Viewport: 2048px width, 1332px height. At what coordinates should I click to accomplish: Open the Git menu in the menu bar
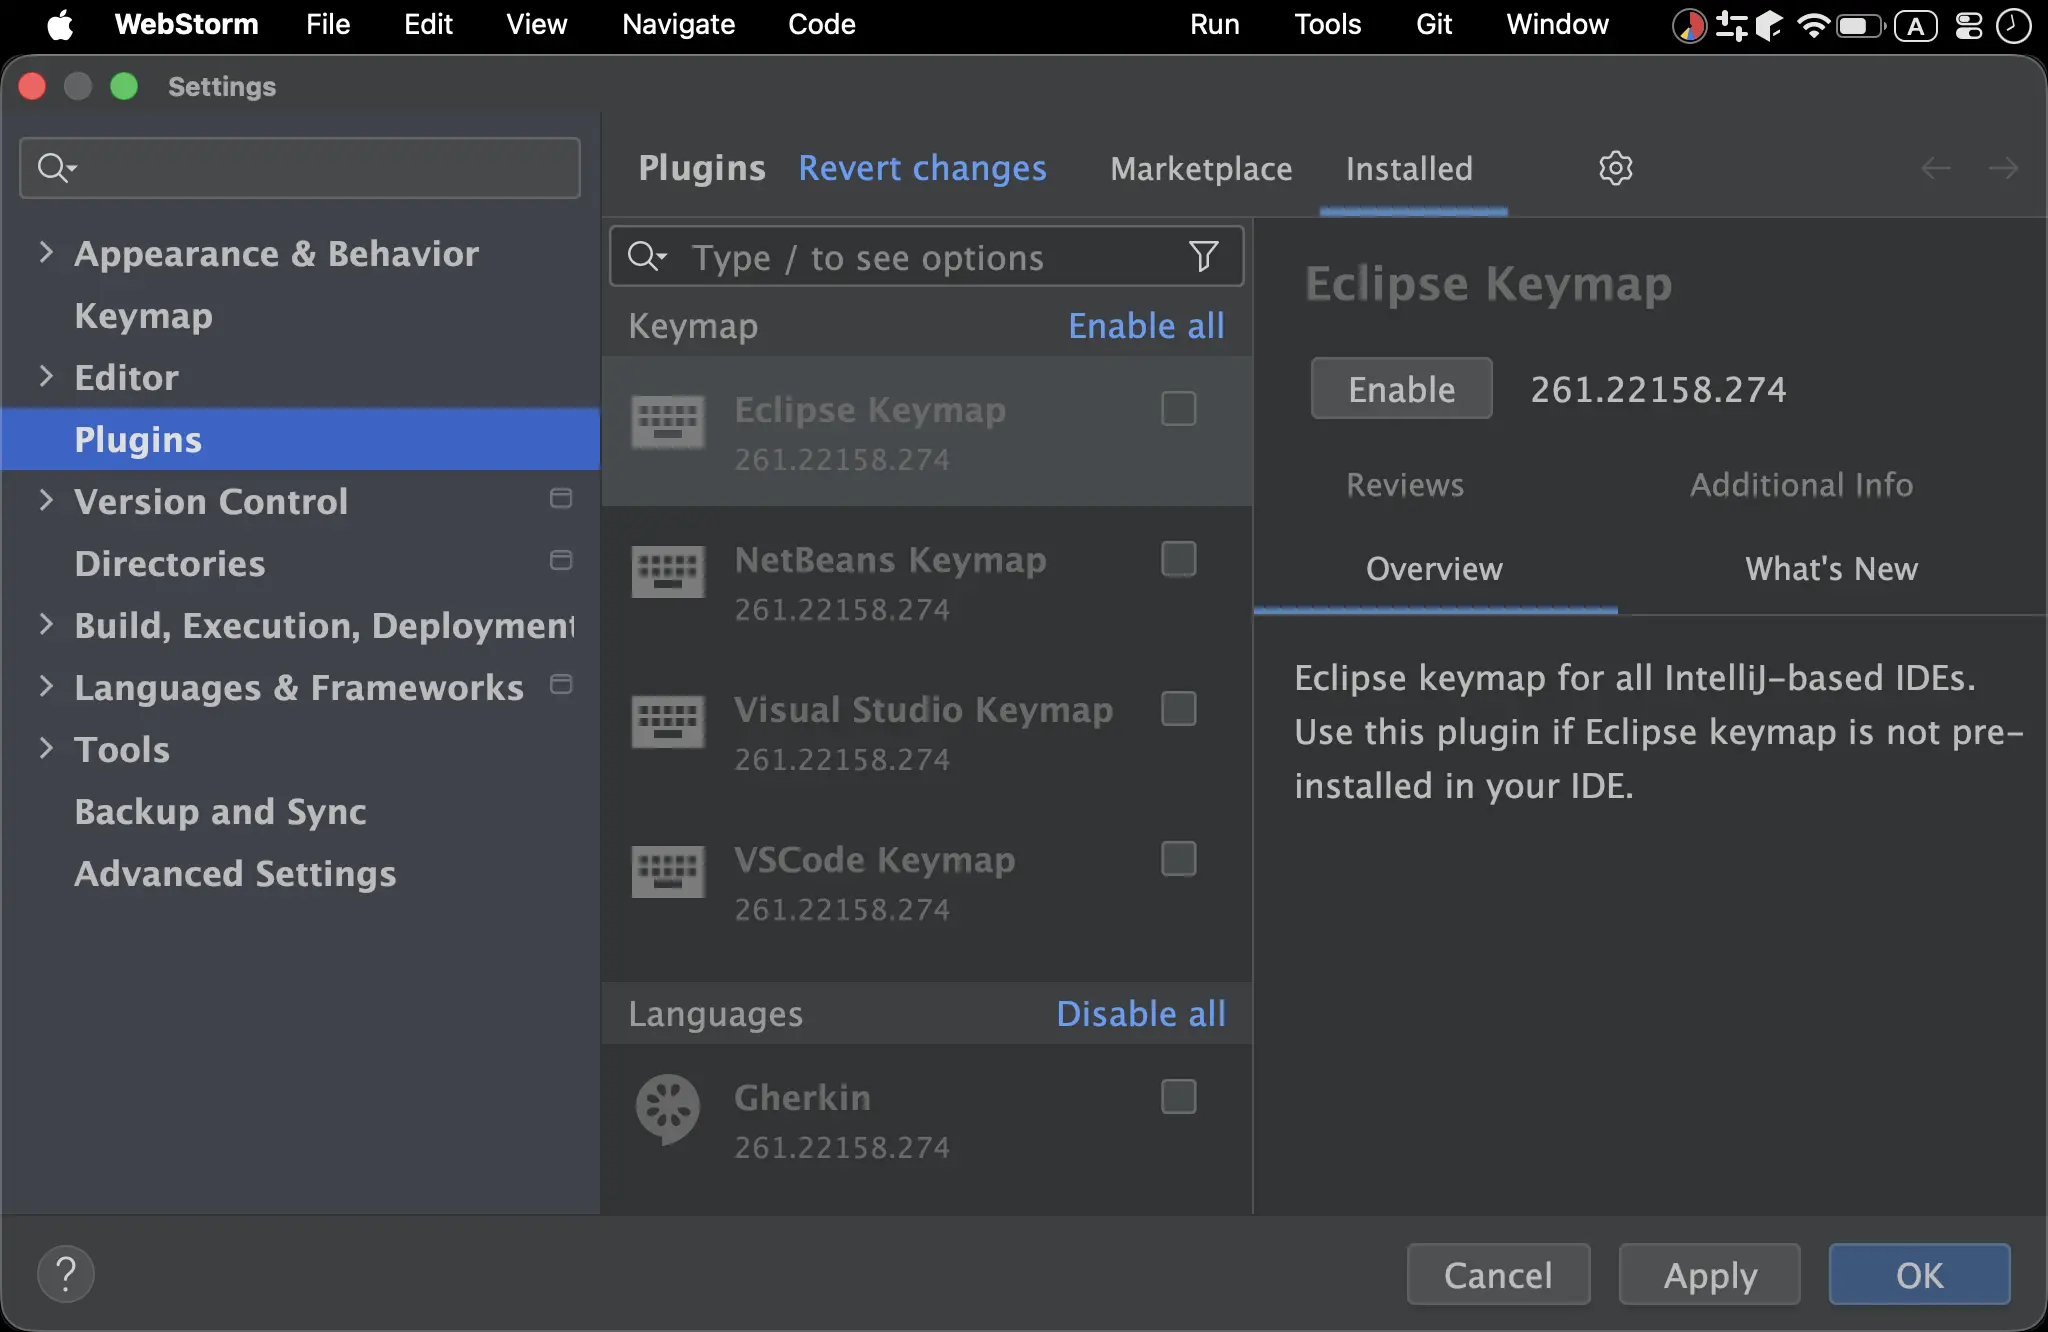pyautogui.click(x=1434, y=24)
